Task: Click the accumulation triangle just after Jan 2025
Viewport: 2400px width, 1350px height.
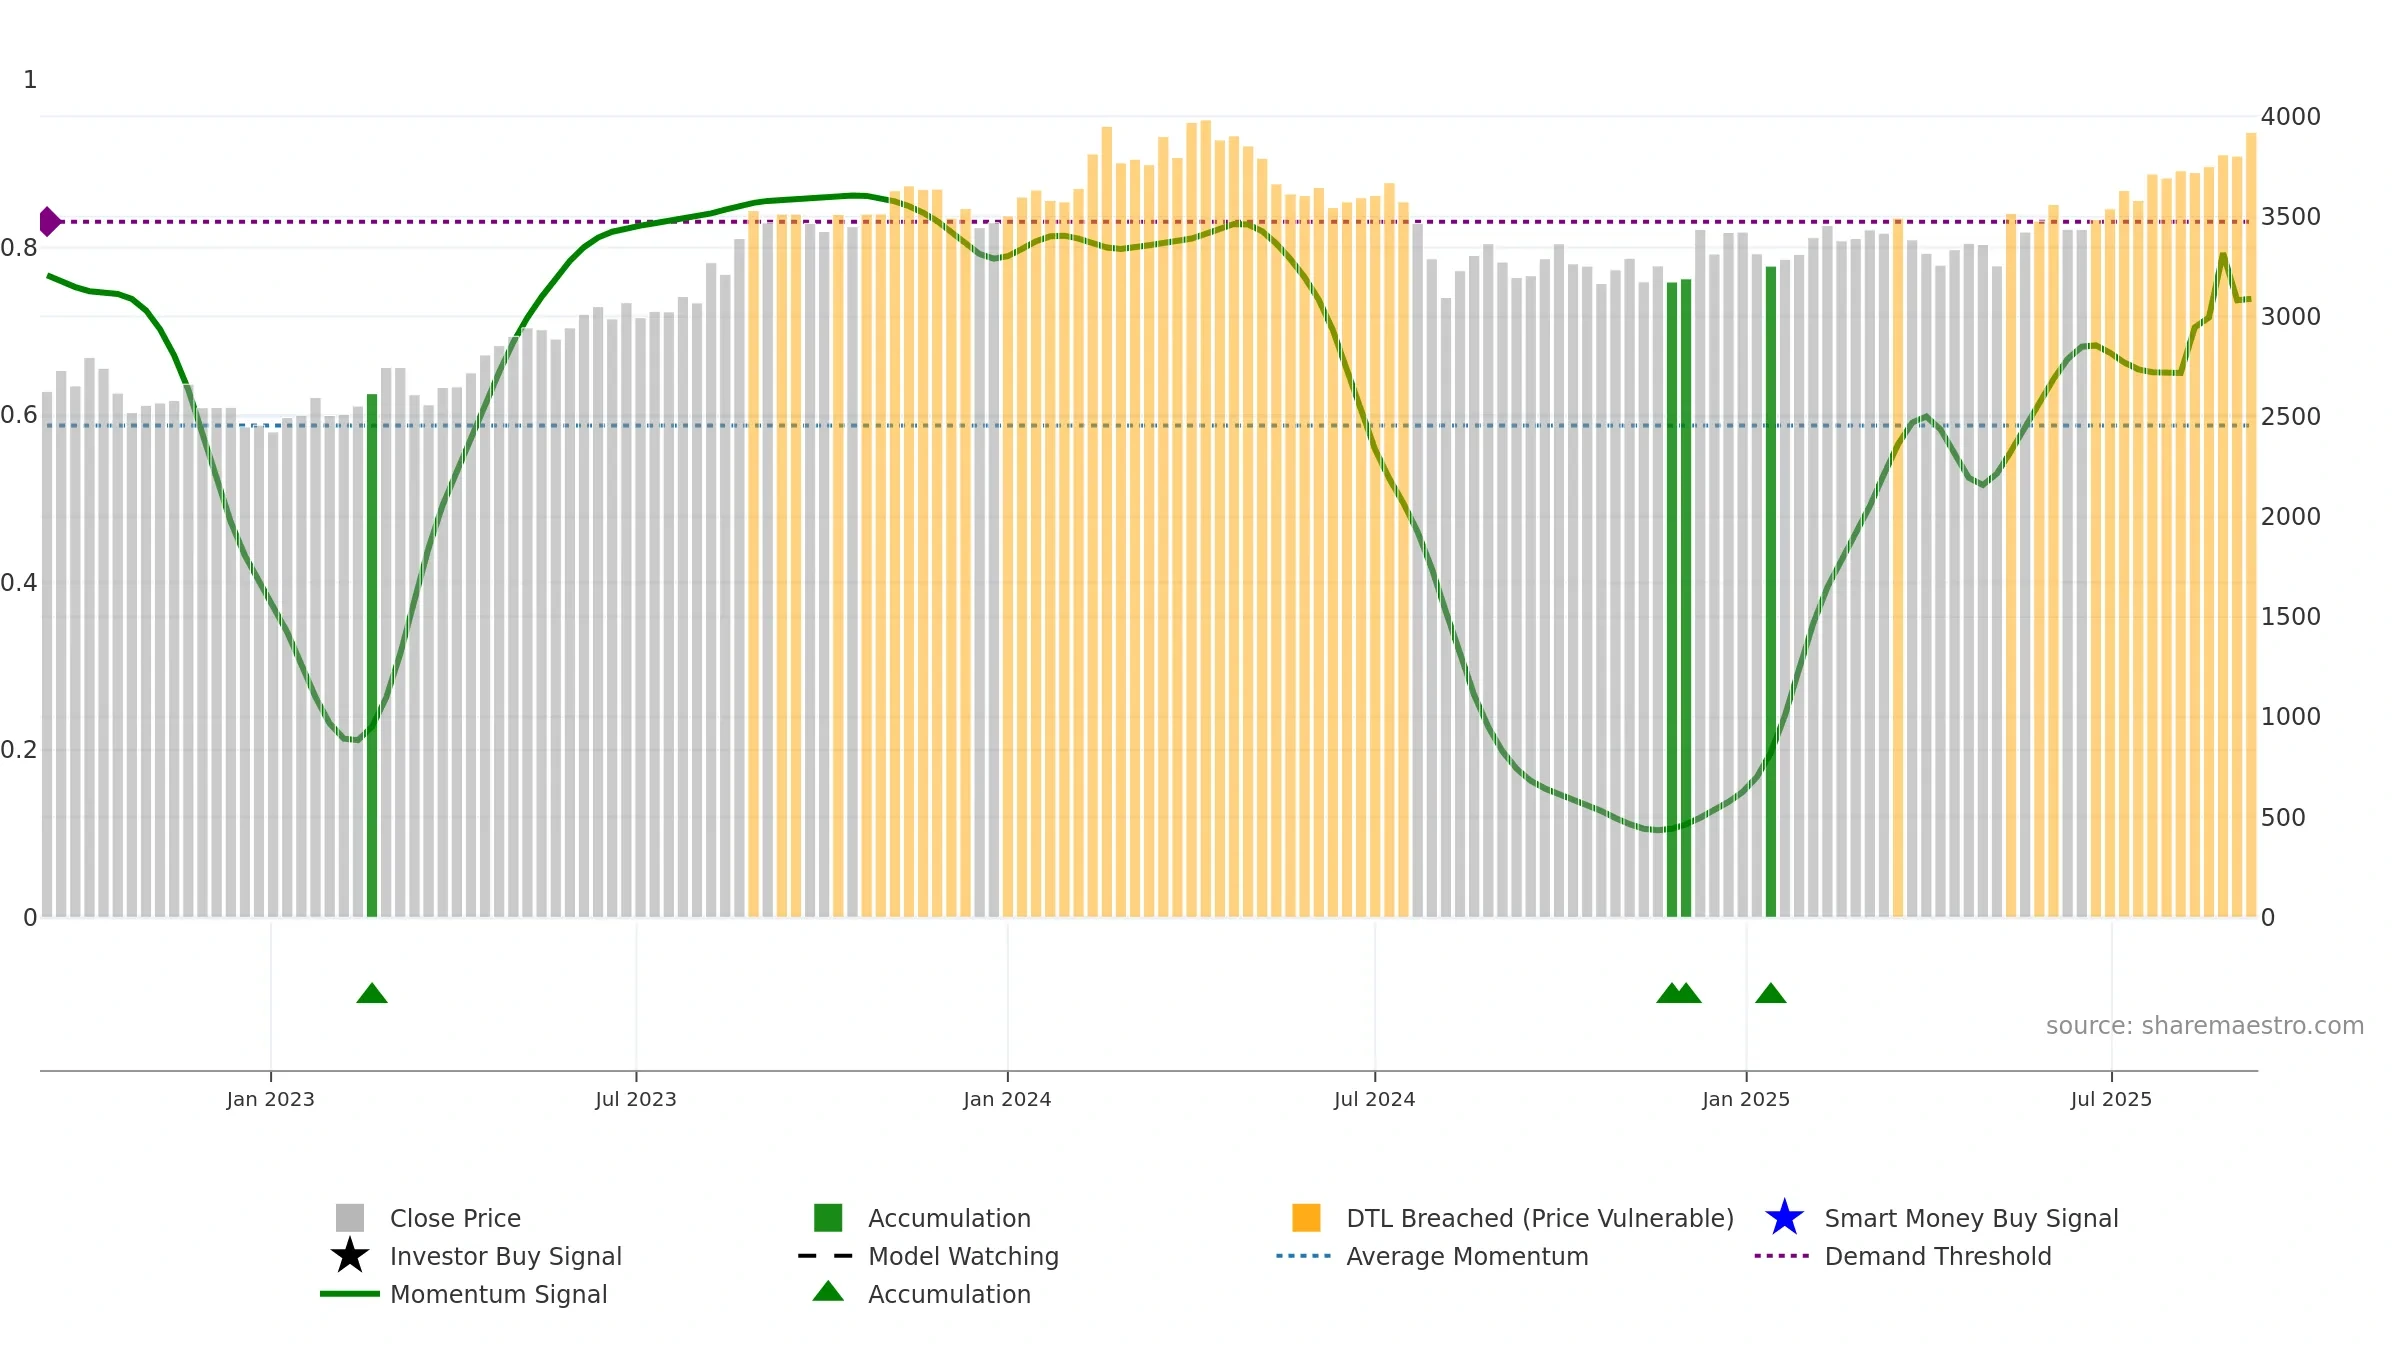Action: (1771, 993)
